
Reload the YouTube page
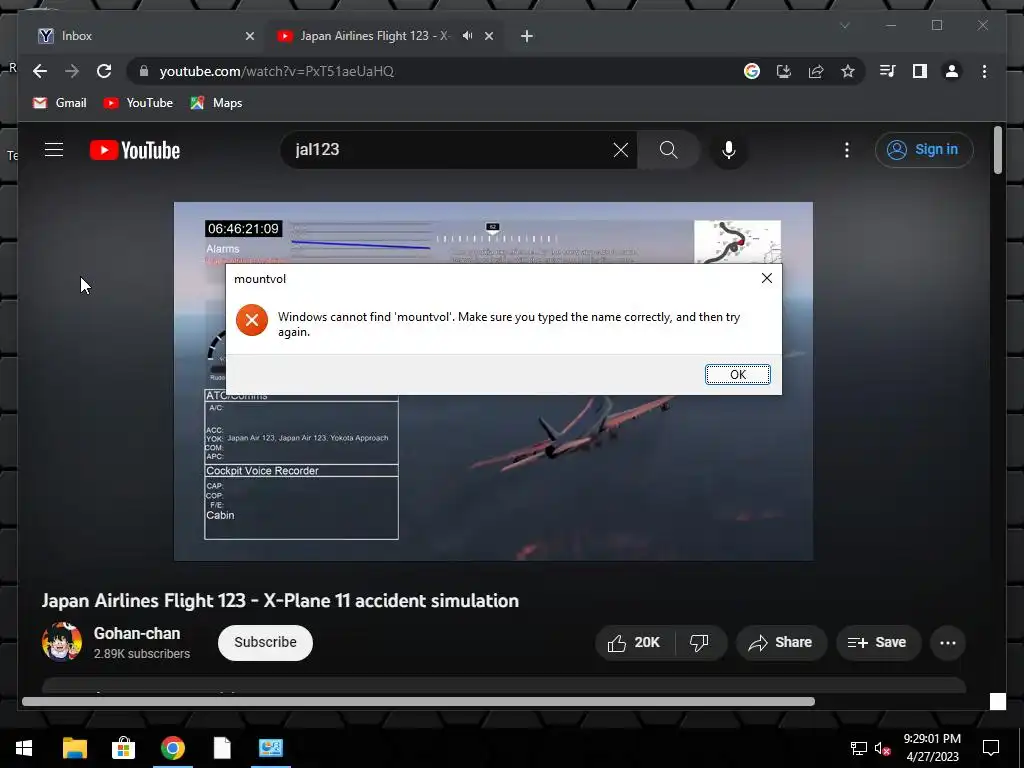point(104,71)
